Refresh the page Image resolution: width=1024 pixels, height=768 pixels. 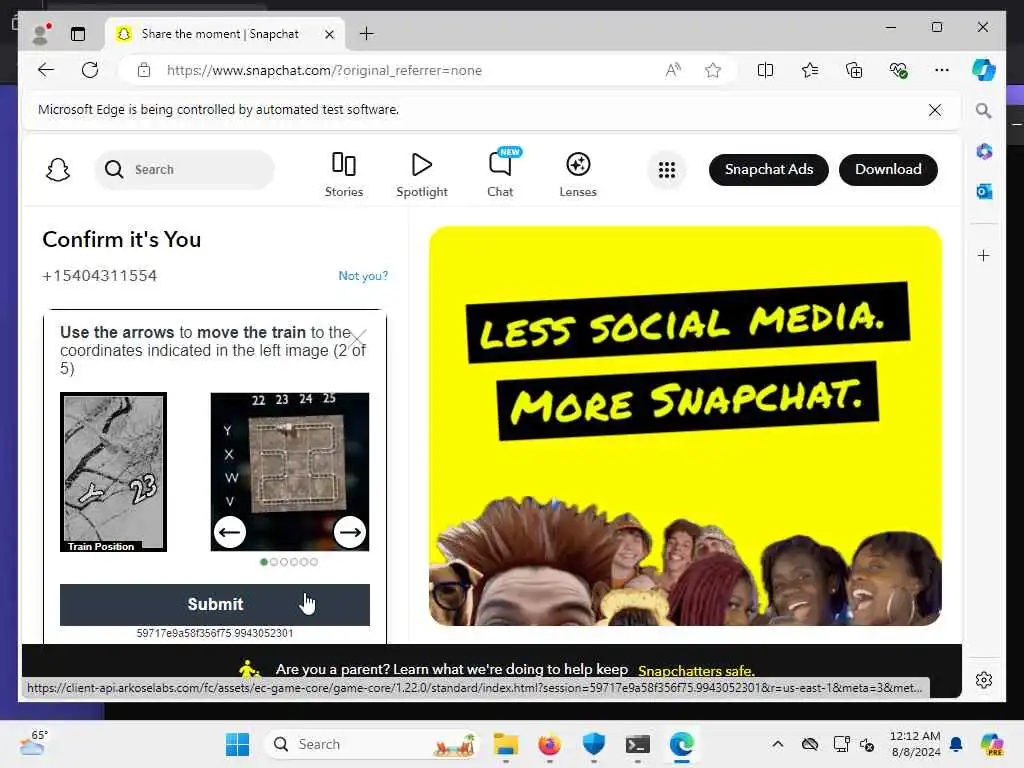(90, 70)
